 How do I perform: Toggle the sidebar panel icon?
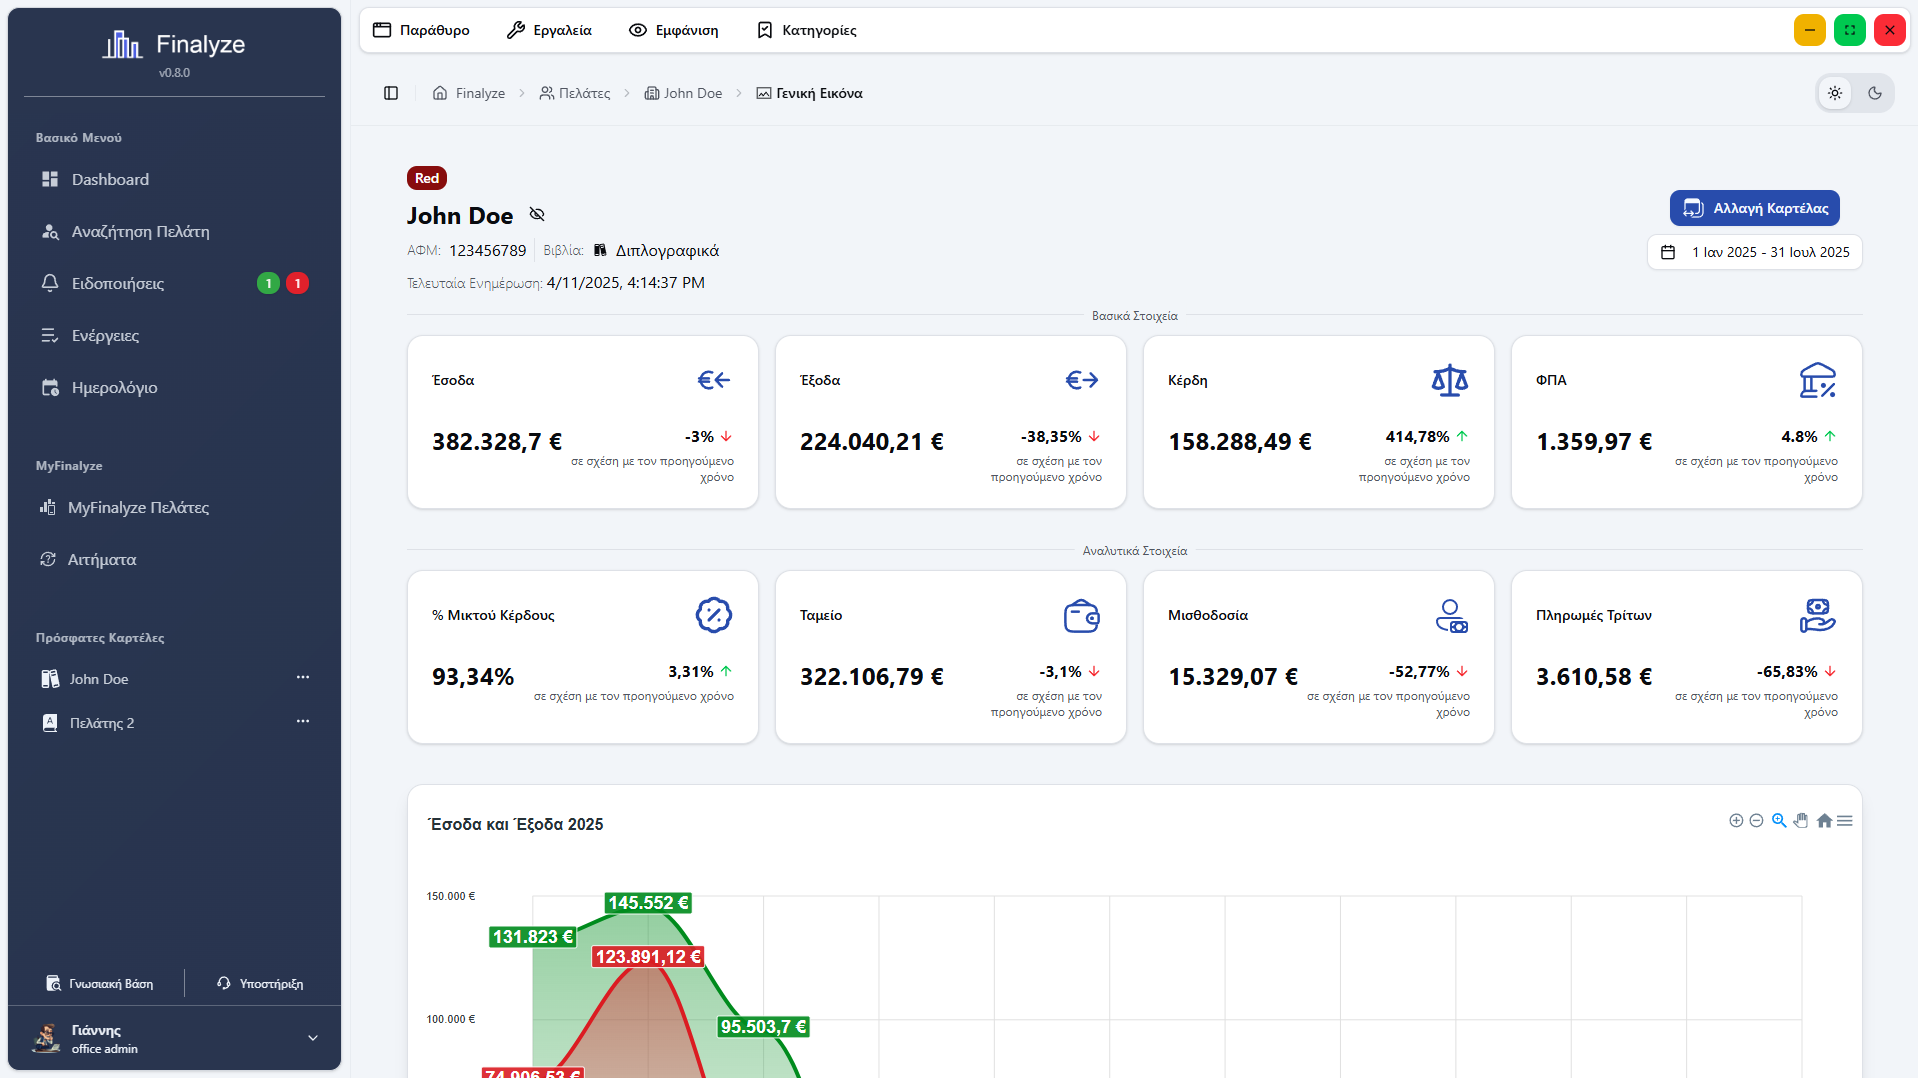pos(391,93)
